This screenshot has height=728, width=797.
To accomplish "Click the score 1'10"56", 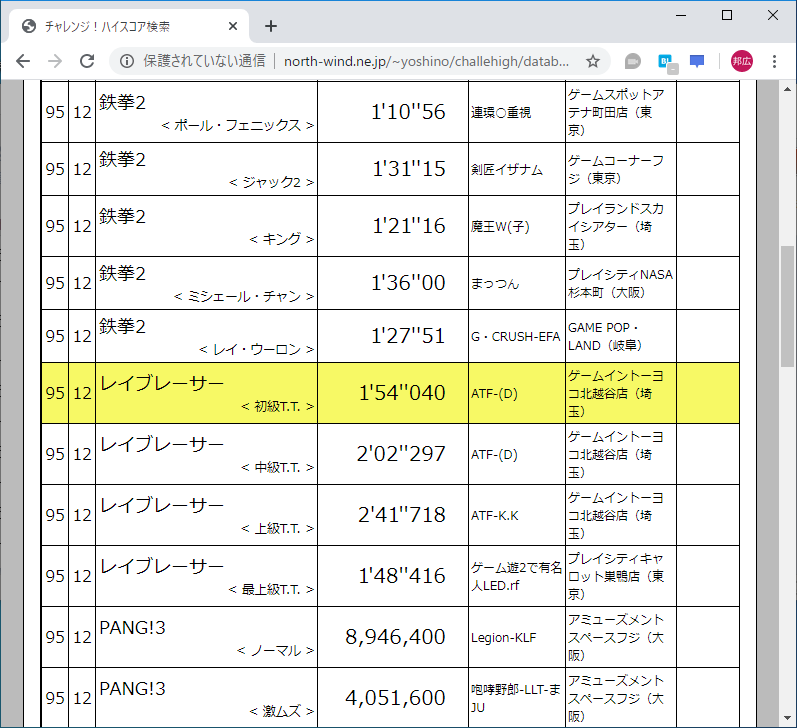I will pyautogui.click(x=408, y=112).
